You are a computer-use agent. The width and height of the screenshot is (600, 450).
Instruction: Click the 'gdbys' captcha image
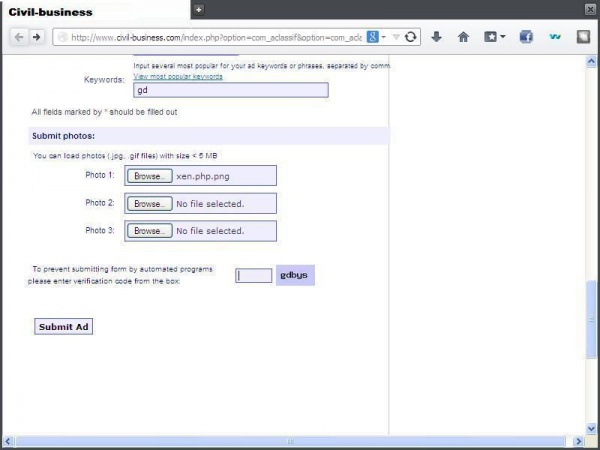(295, 275)
